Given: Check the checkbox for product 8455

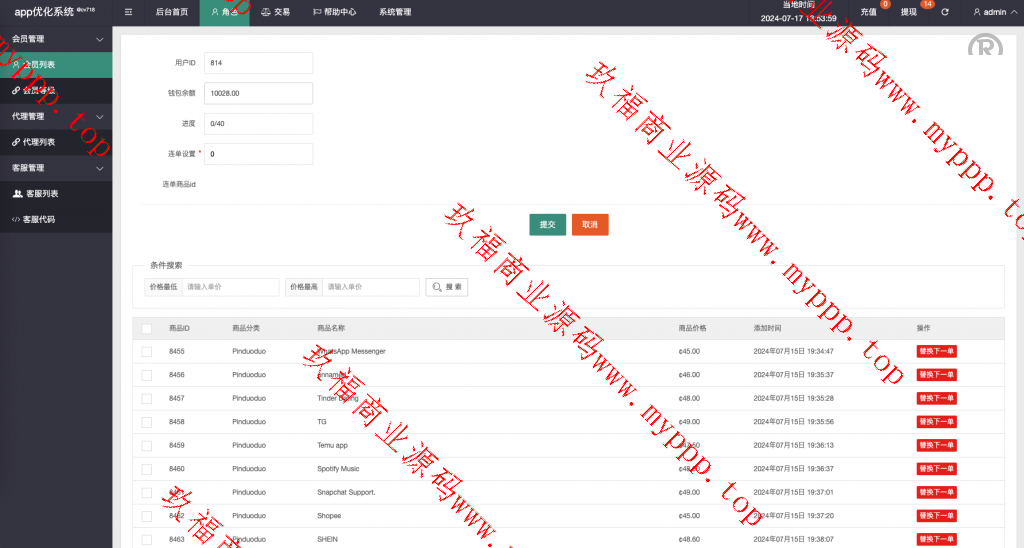Looking at the screenshot, I should click(x=147, y=352).
